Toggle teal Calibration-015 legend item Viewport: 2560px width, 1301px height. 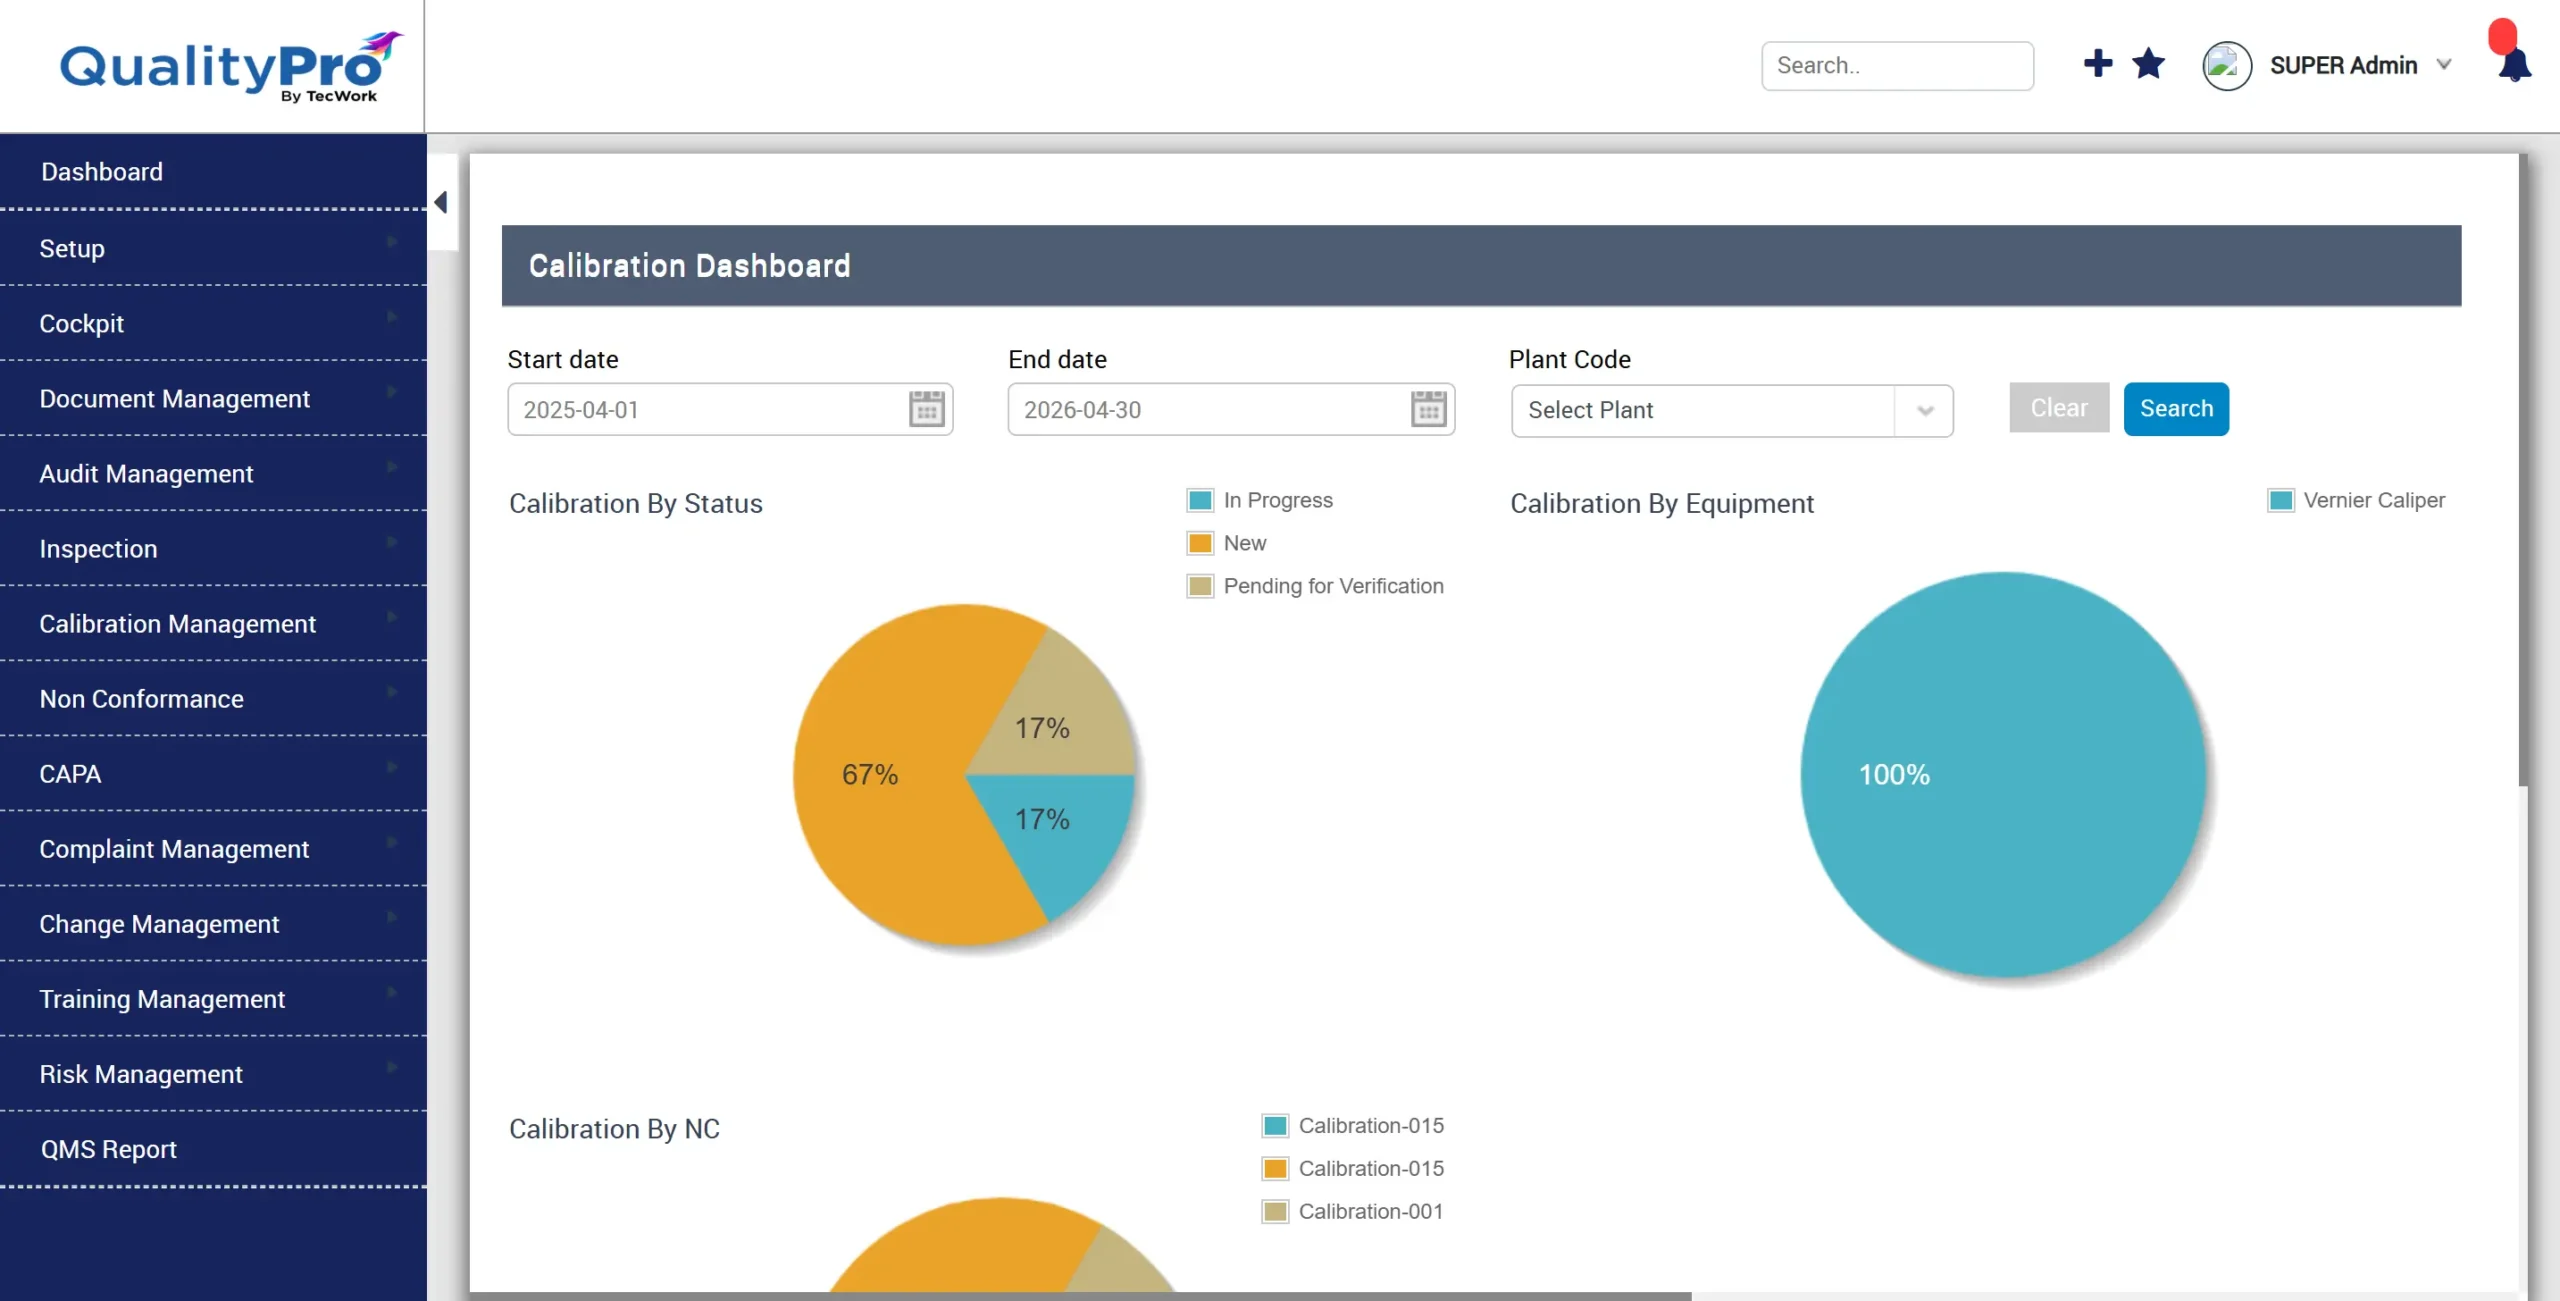pos(1353,1126)
